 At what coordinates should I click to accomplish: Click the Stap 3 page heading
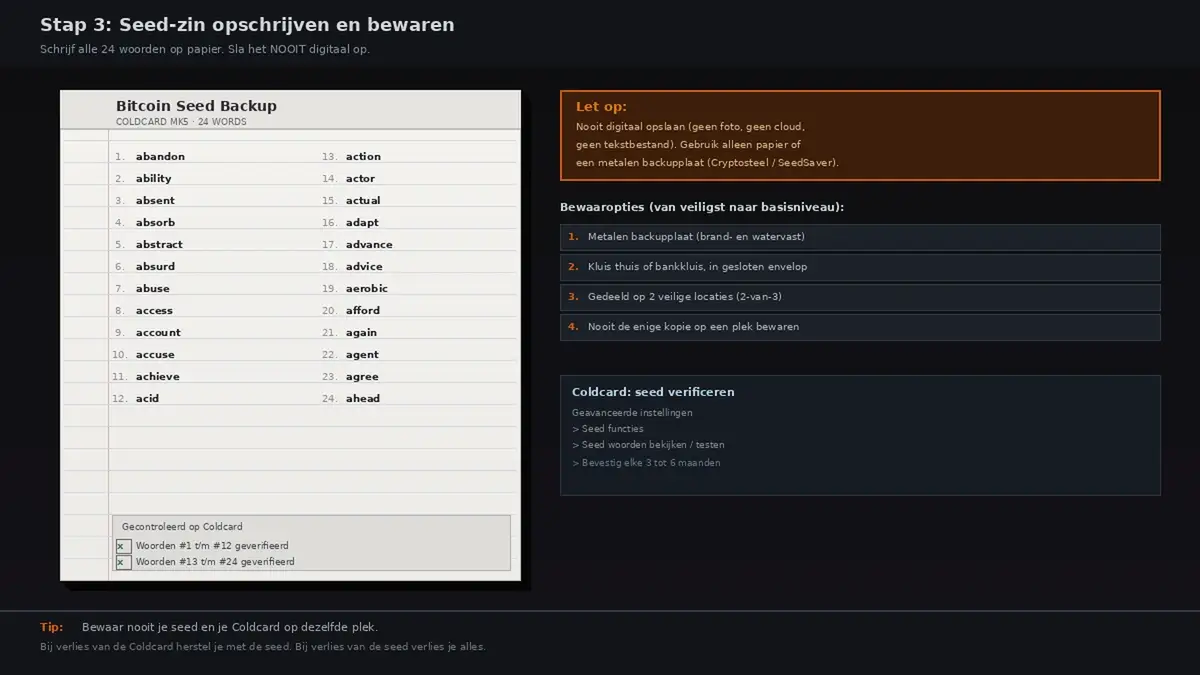tap(247, 25)
